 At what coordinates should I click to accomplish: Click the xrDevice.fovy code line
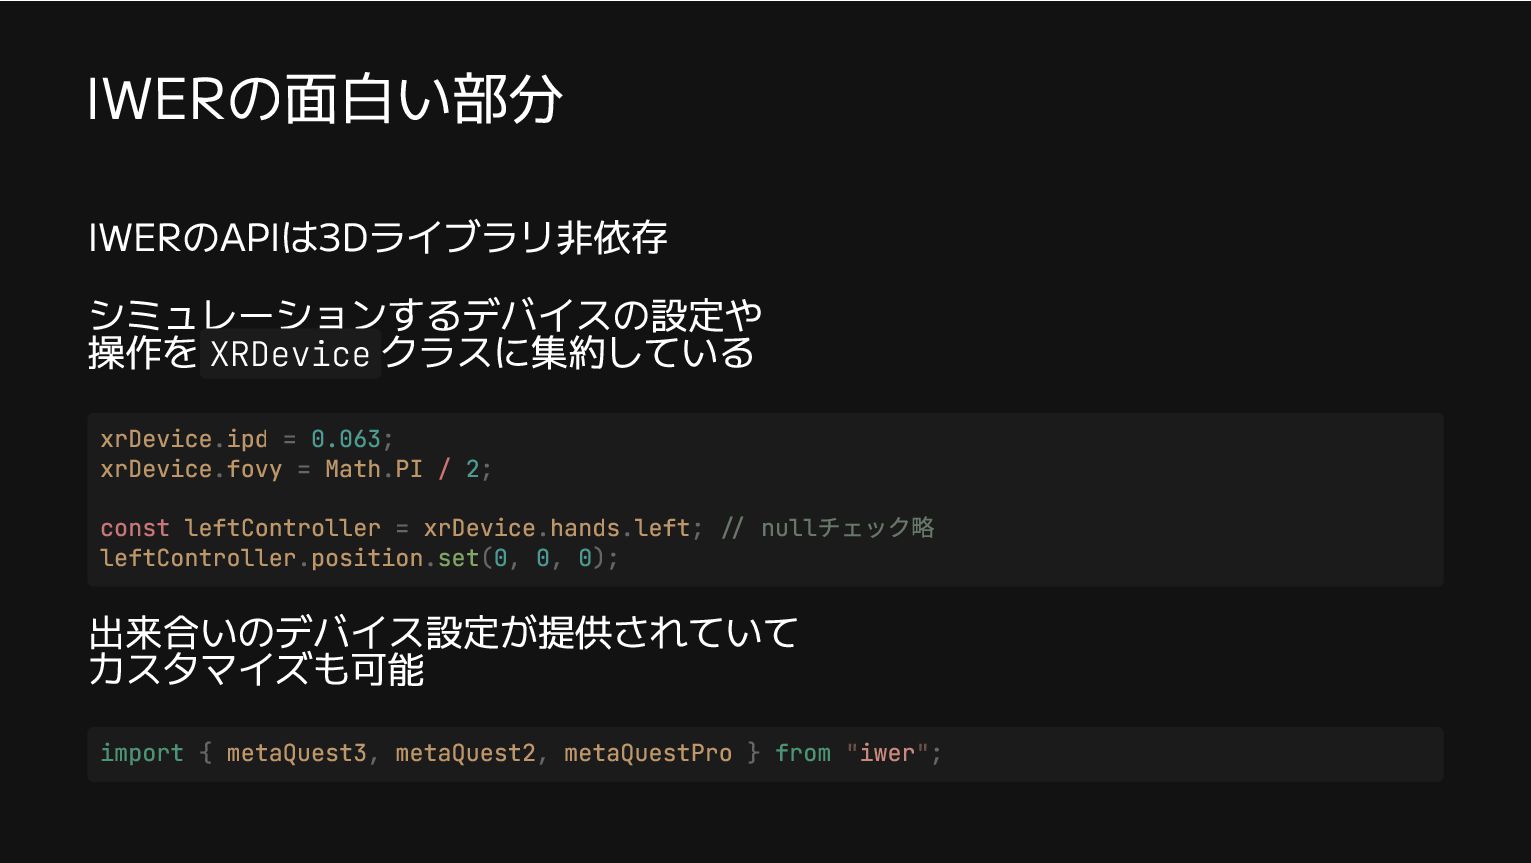(296, 469)
